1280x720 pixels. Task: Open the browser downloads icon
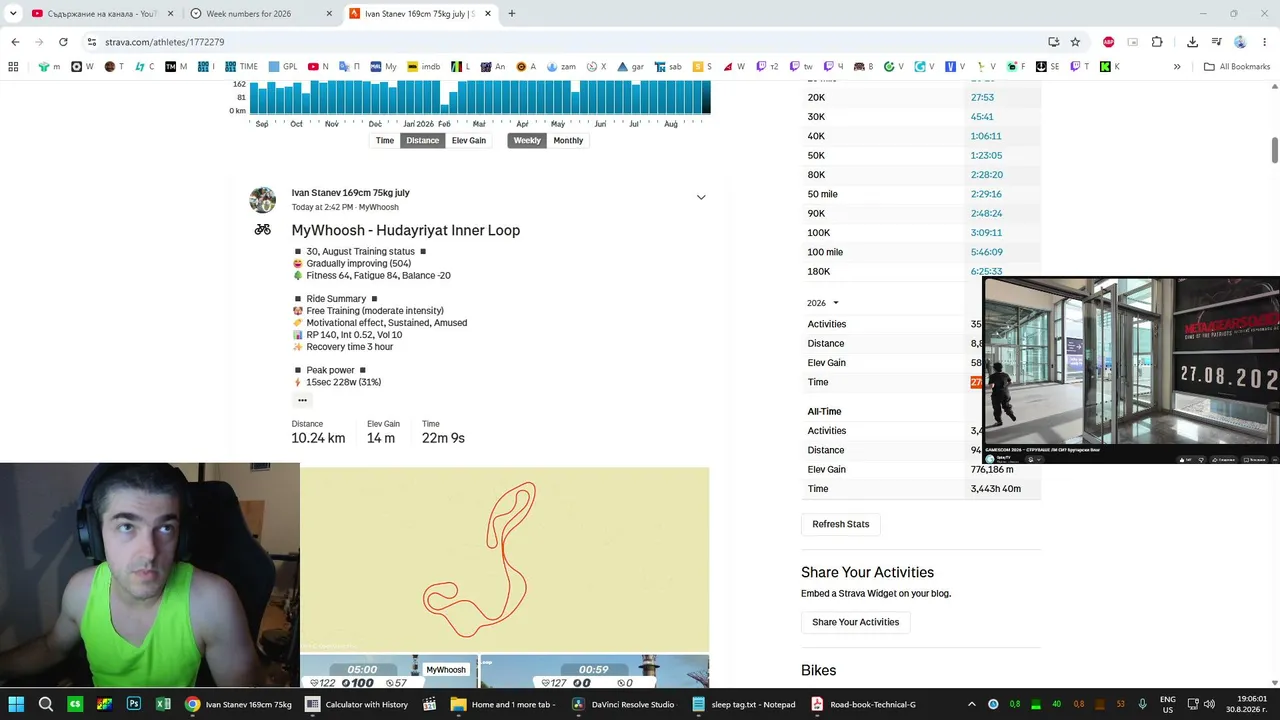click(1192, 42)
